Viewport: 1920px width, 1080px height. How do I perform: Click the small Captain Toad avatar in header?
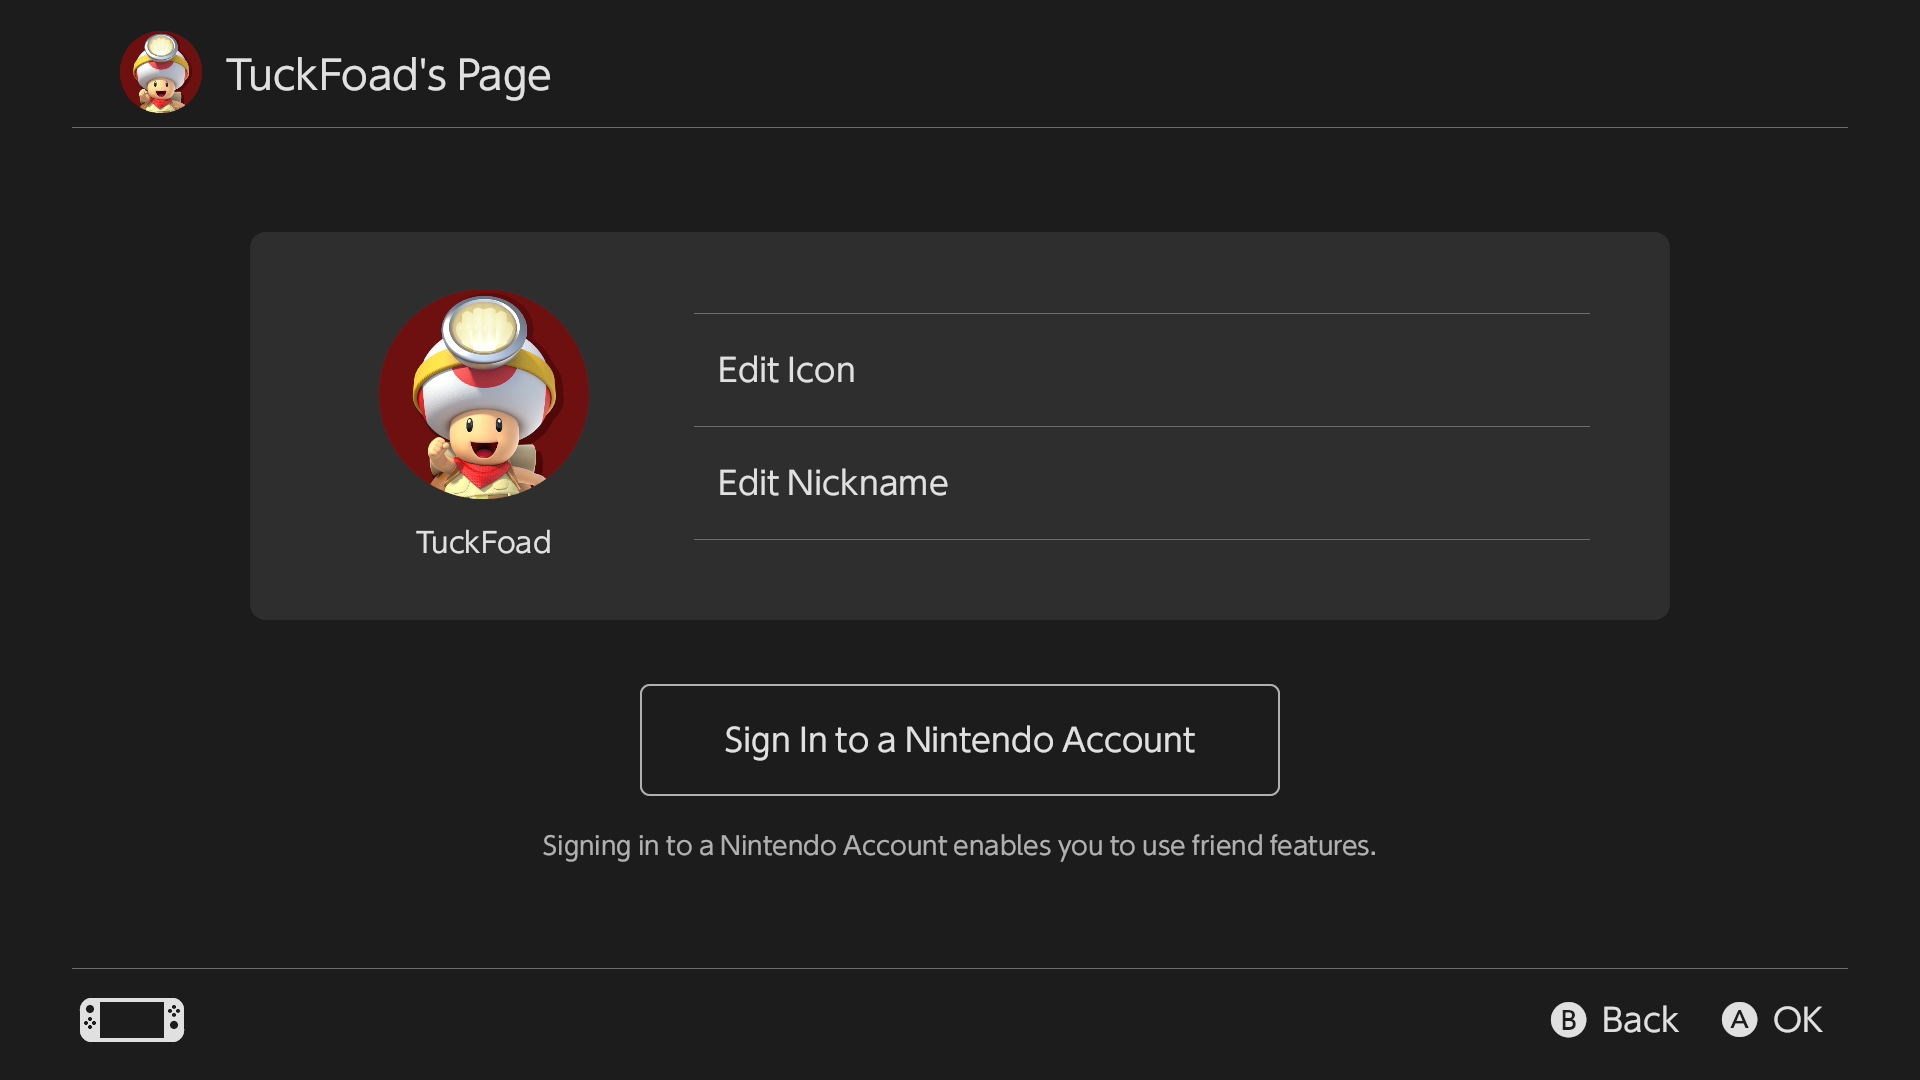[160, 73]
